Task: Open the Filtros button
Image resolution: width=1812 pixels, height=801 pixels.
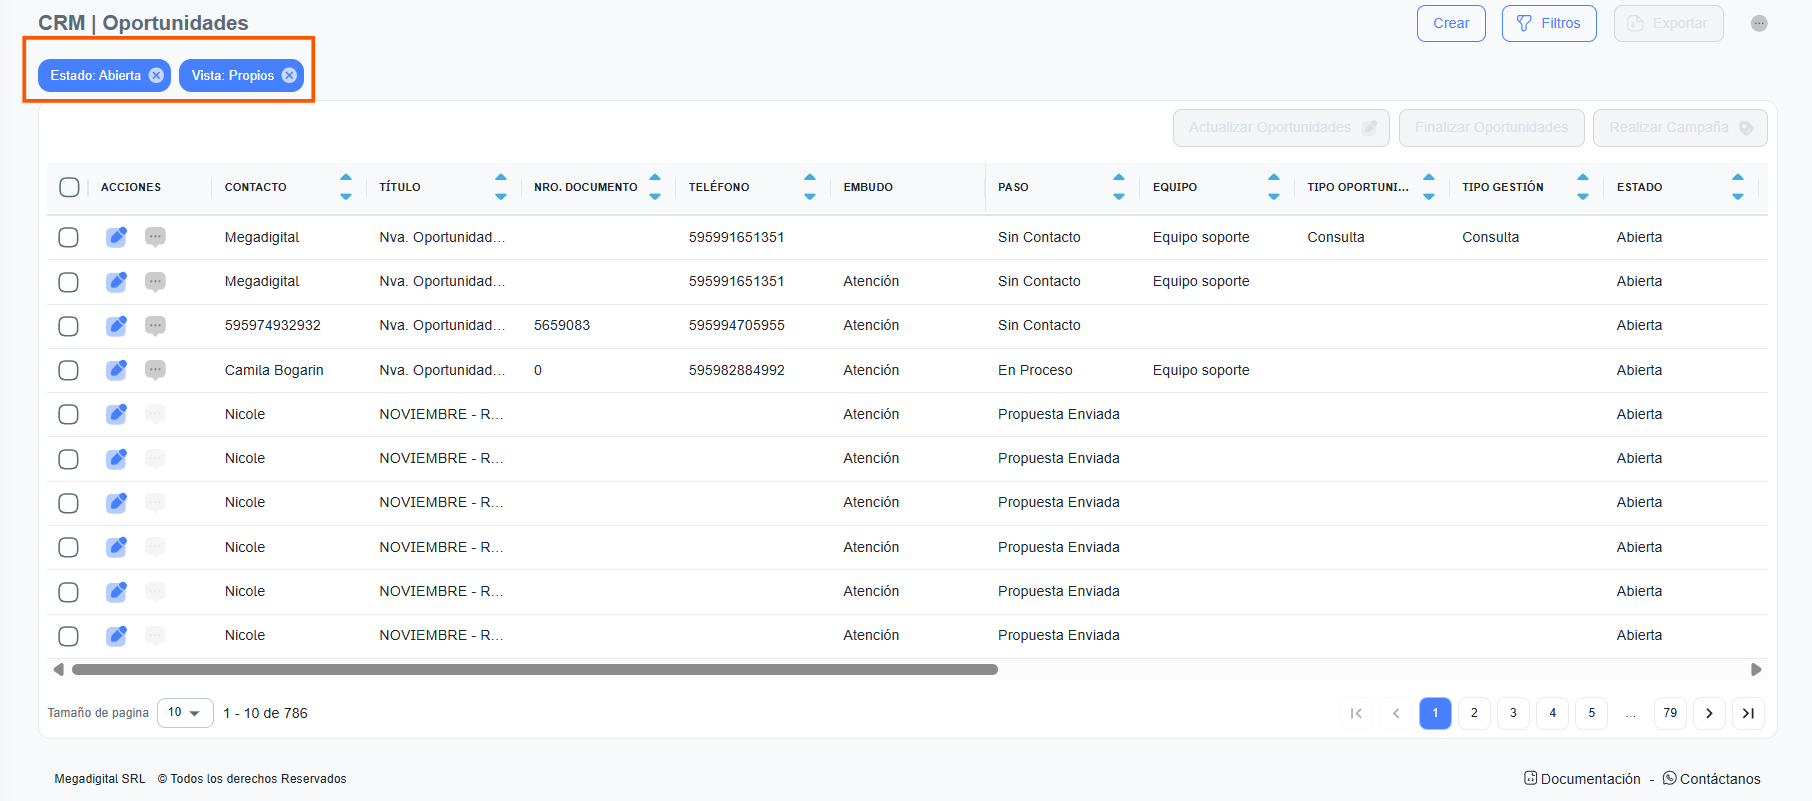Action: click(1548, 23)
